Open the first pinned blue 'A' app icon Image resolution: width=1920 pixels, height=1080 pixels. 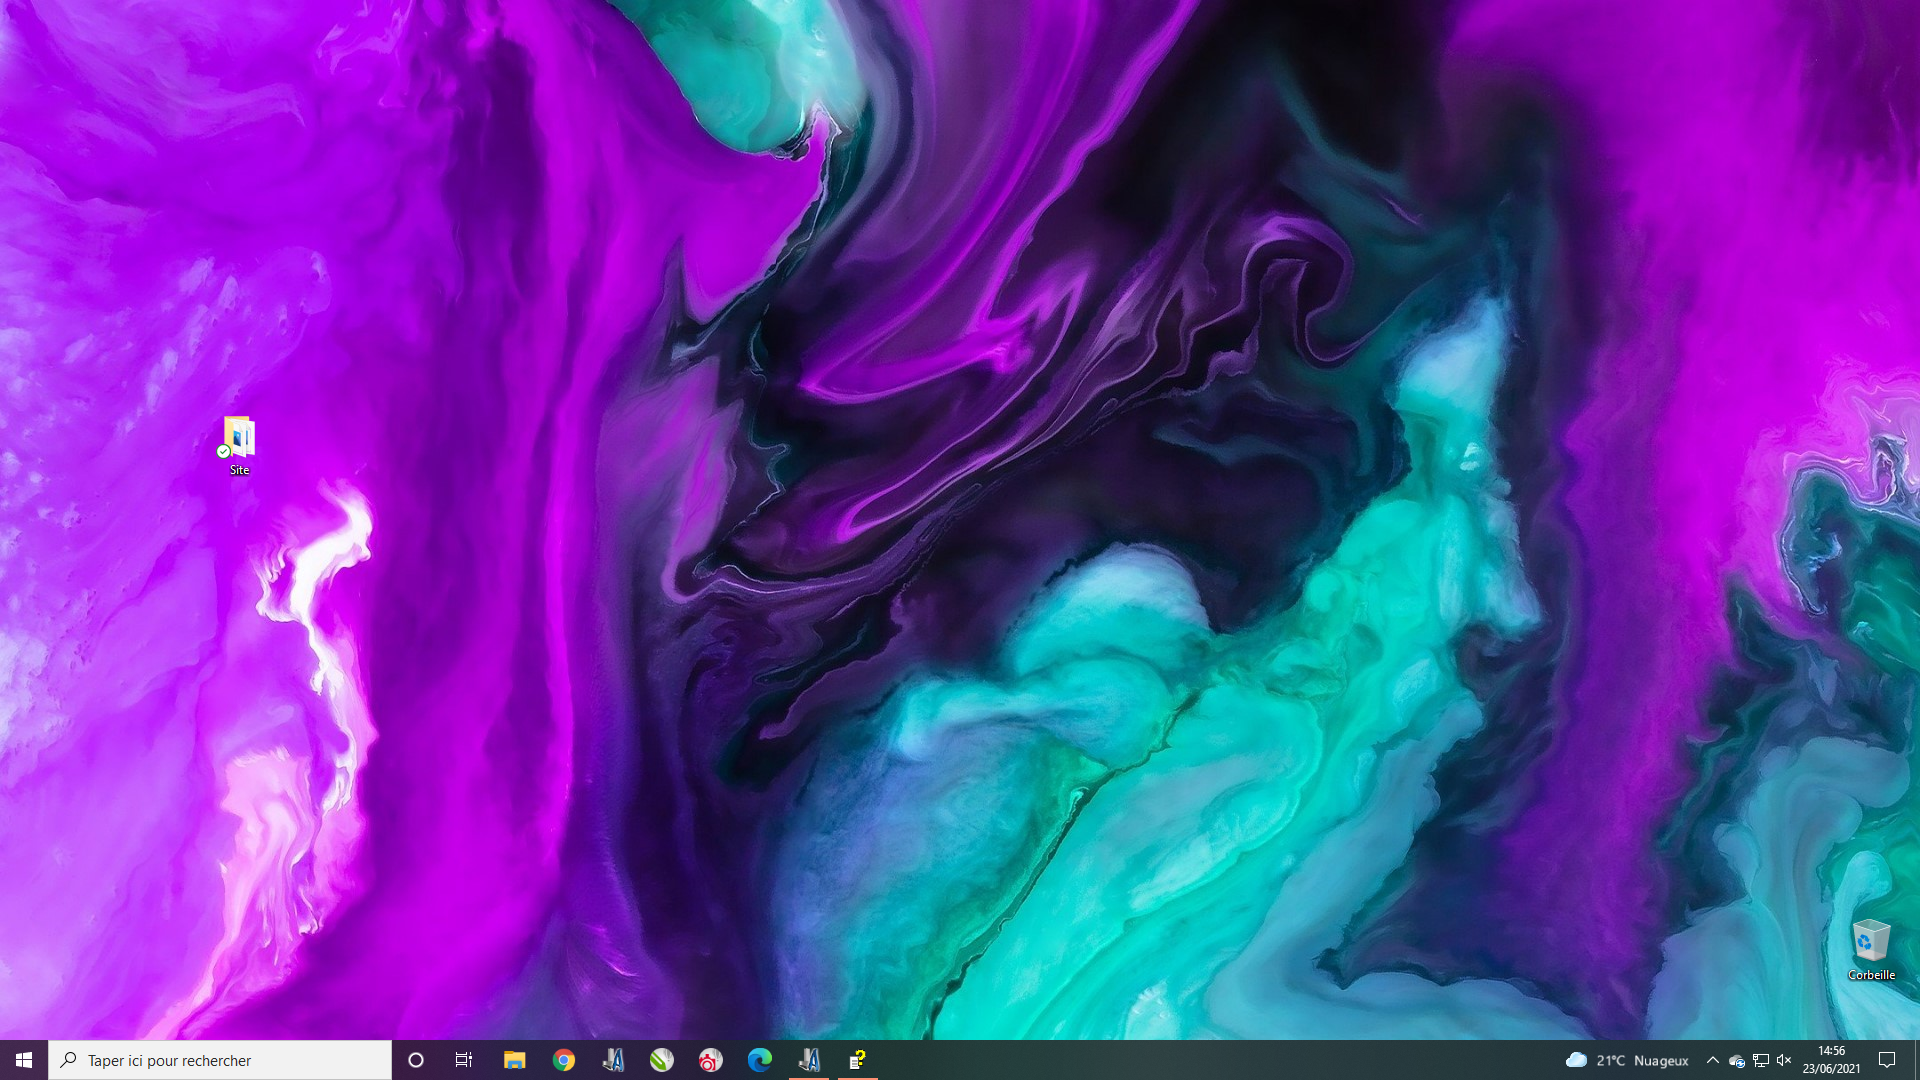coord(613,1060)
